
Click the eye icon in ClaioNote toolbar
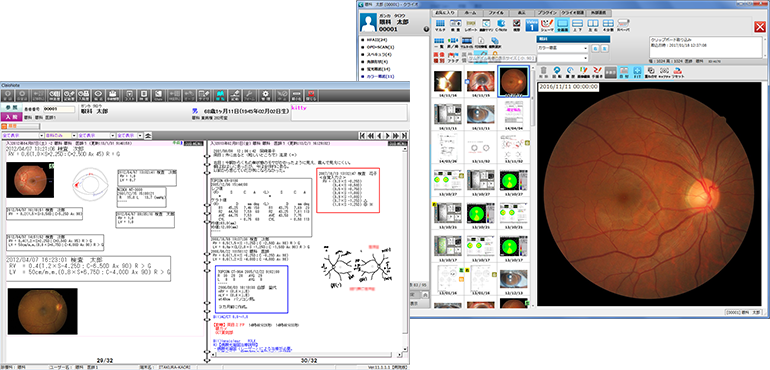[x=99, y=95]
